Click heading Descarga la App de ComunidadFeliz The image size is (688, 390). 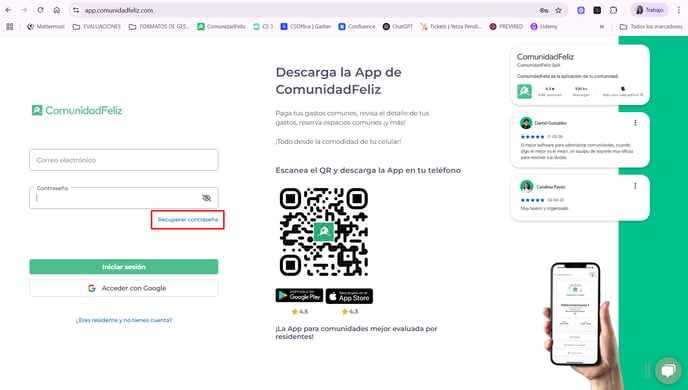[338, 81]
